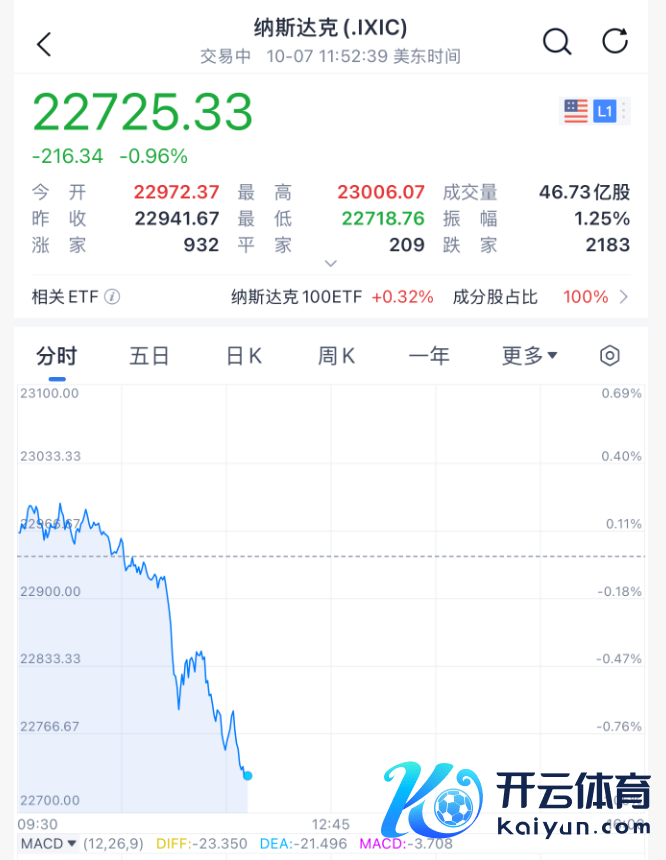Open constituent stocks share arrow

[x=625, y=297]
